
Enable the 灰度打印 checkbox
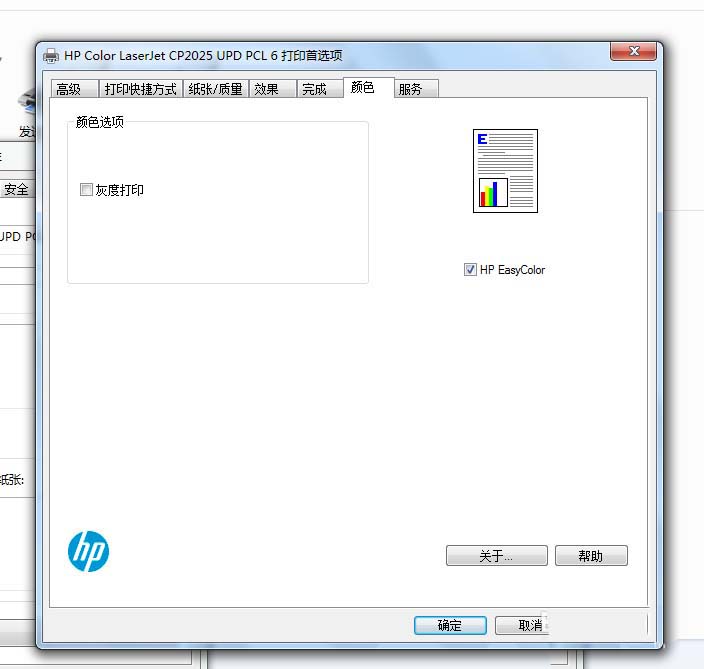[x=86, y=189]
